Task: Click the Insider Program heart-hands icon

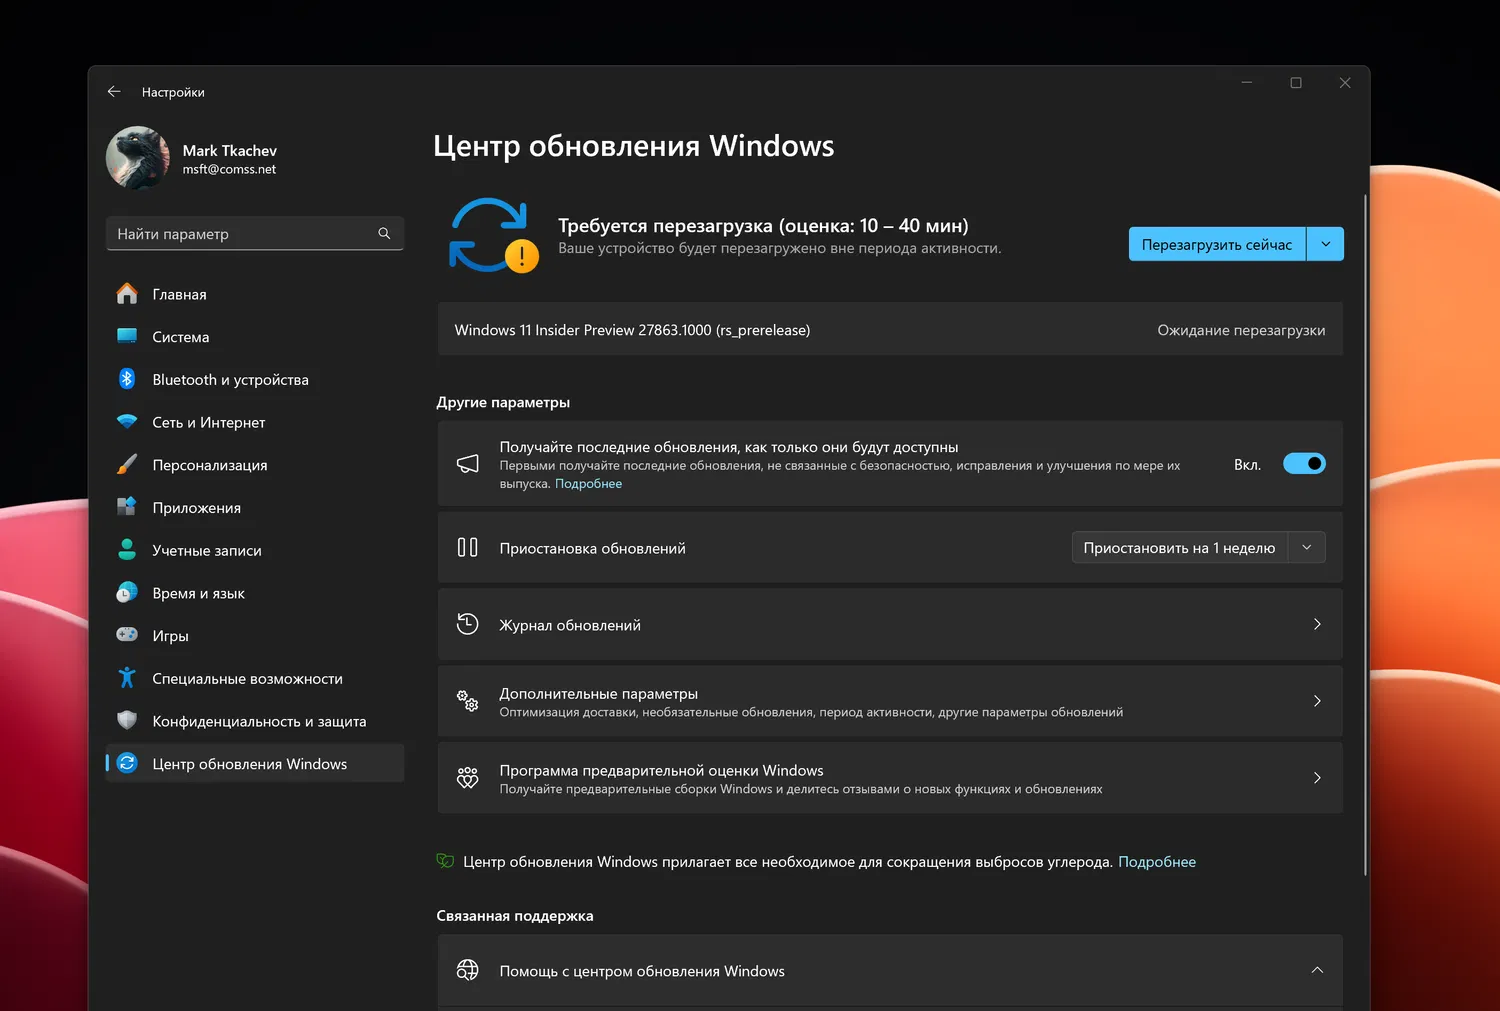Action: point(467,778)
